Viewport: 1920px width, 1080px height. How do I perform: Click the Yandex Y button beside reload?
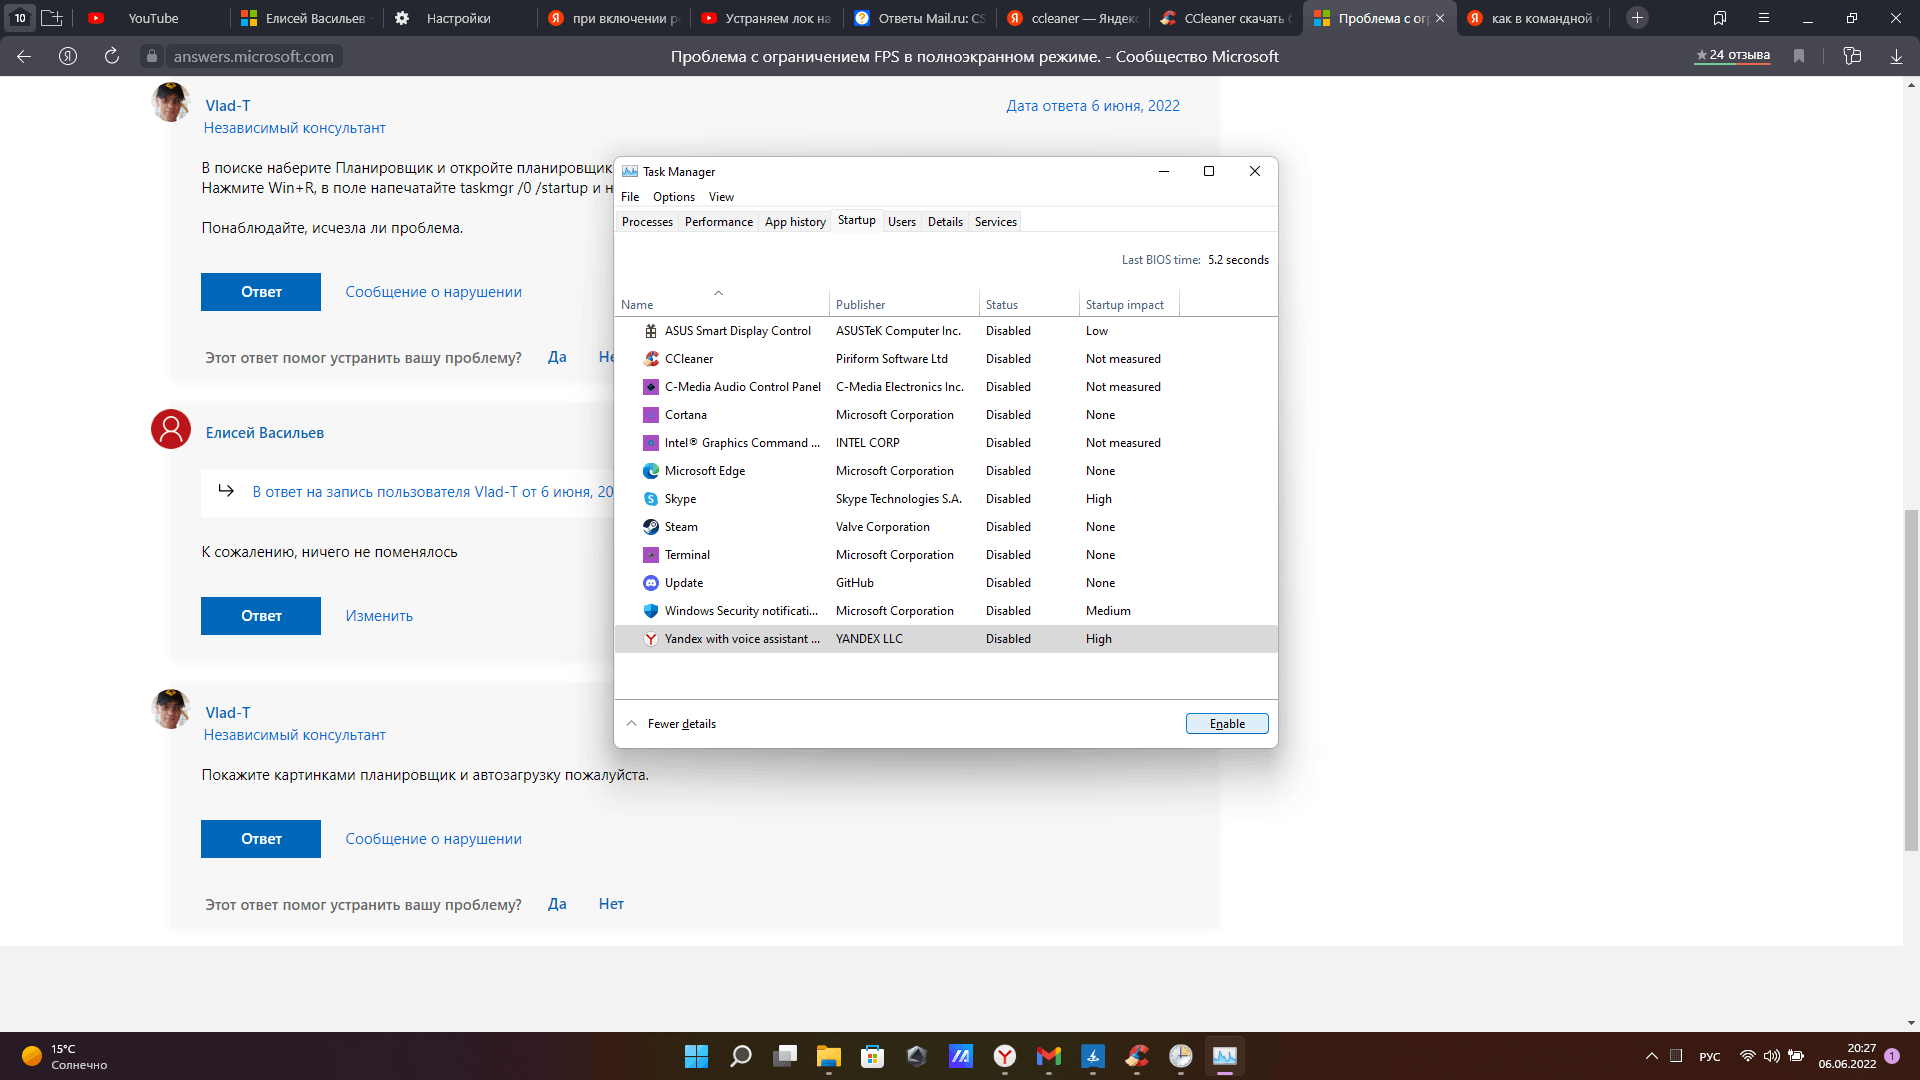68,56
